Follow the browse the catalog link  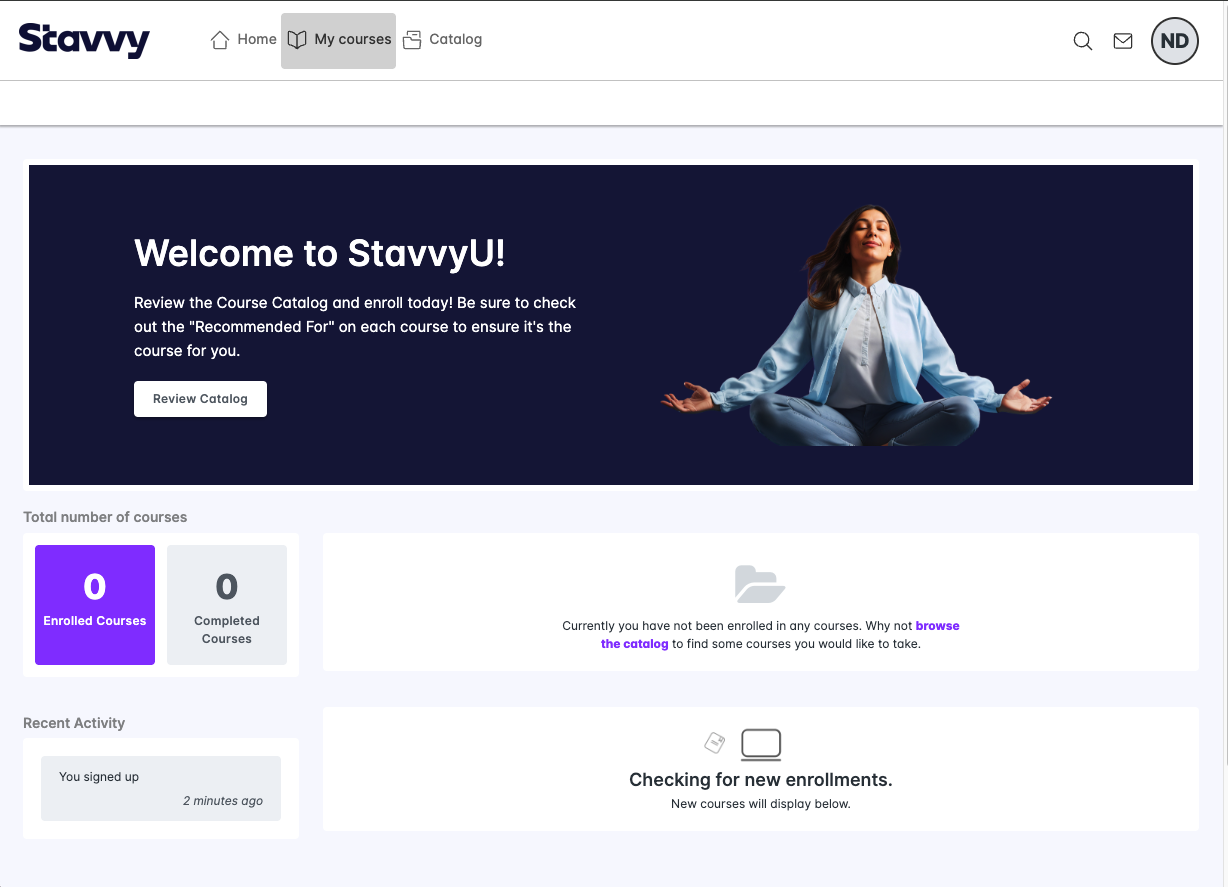point(780,635)
